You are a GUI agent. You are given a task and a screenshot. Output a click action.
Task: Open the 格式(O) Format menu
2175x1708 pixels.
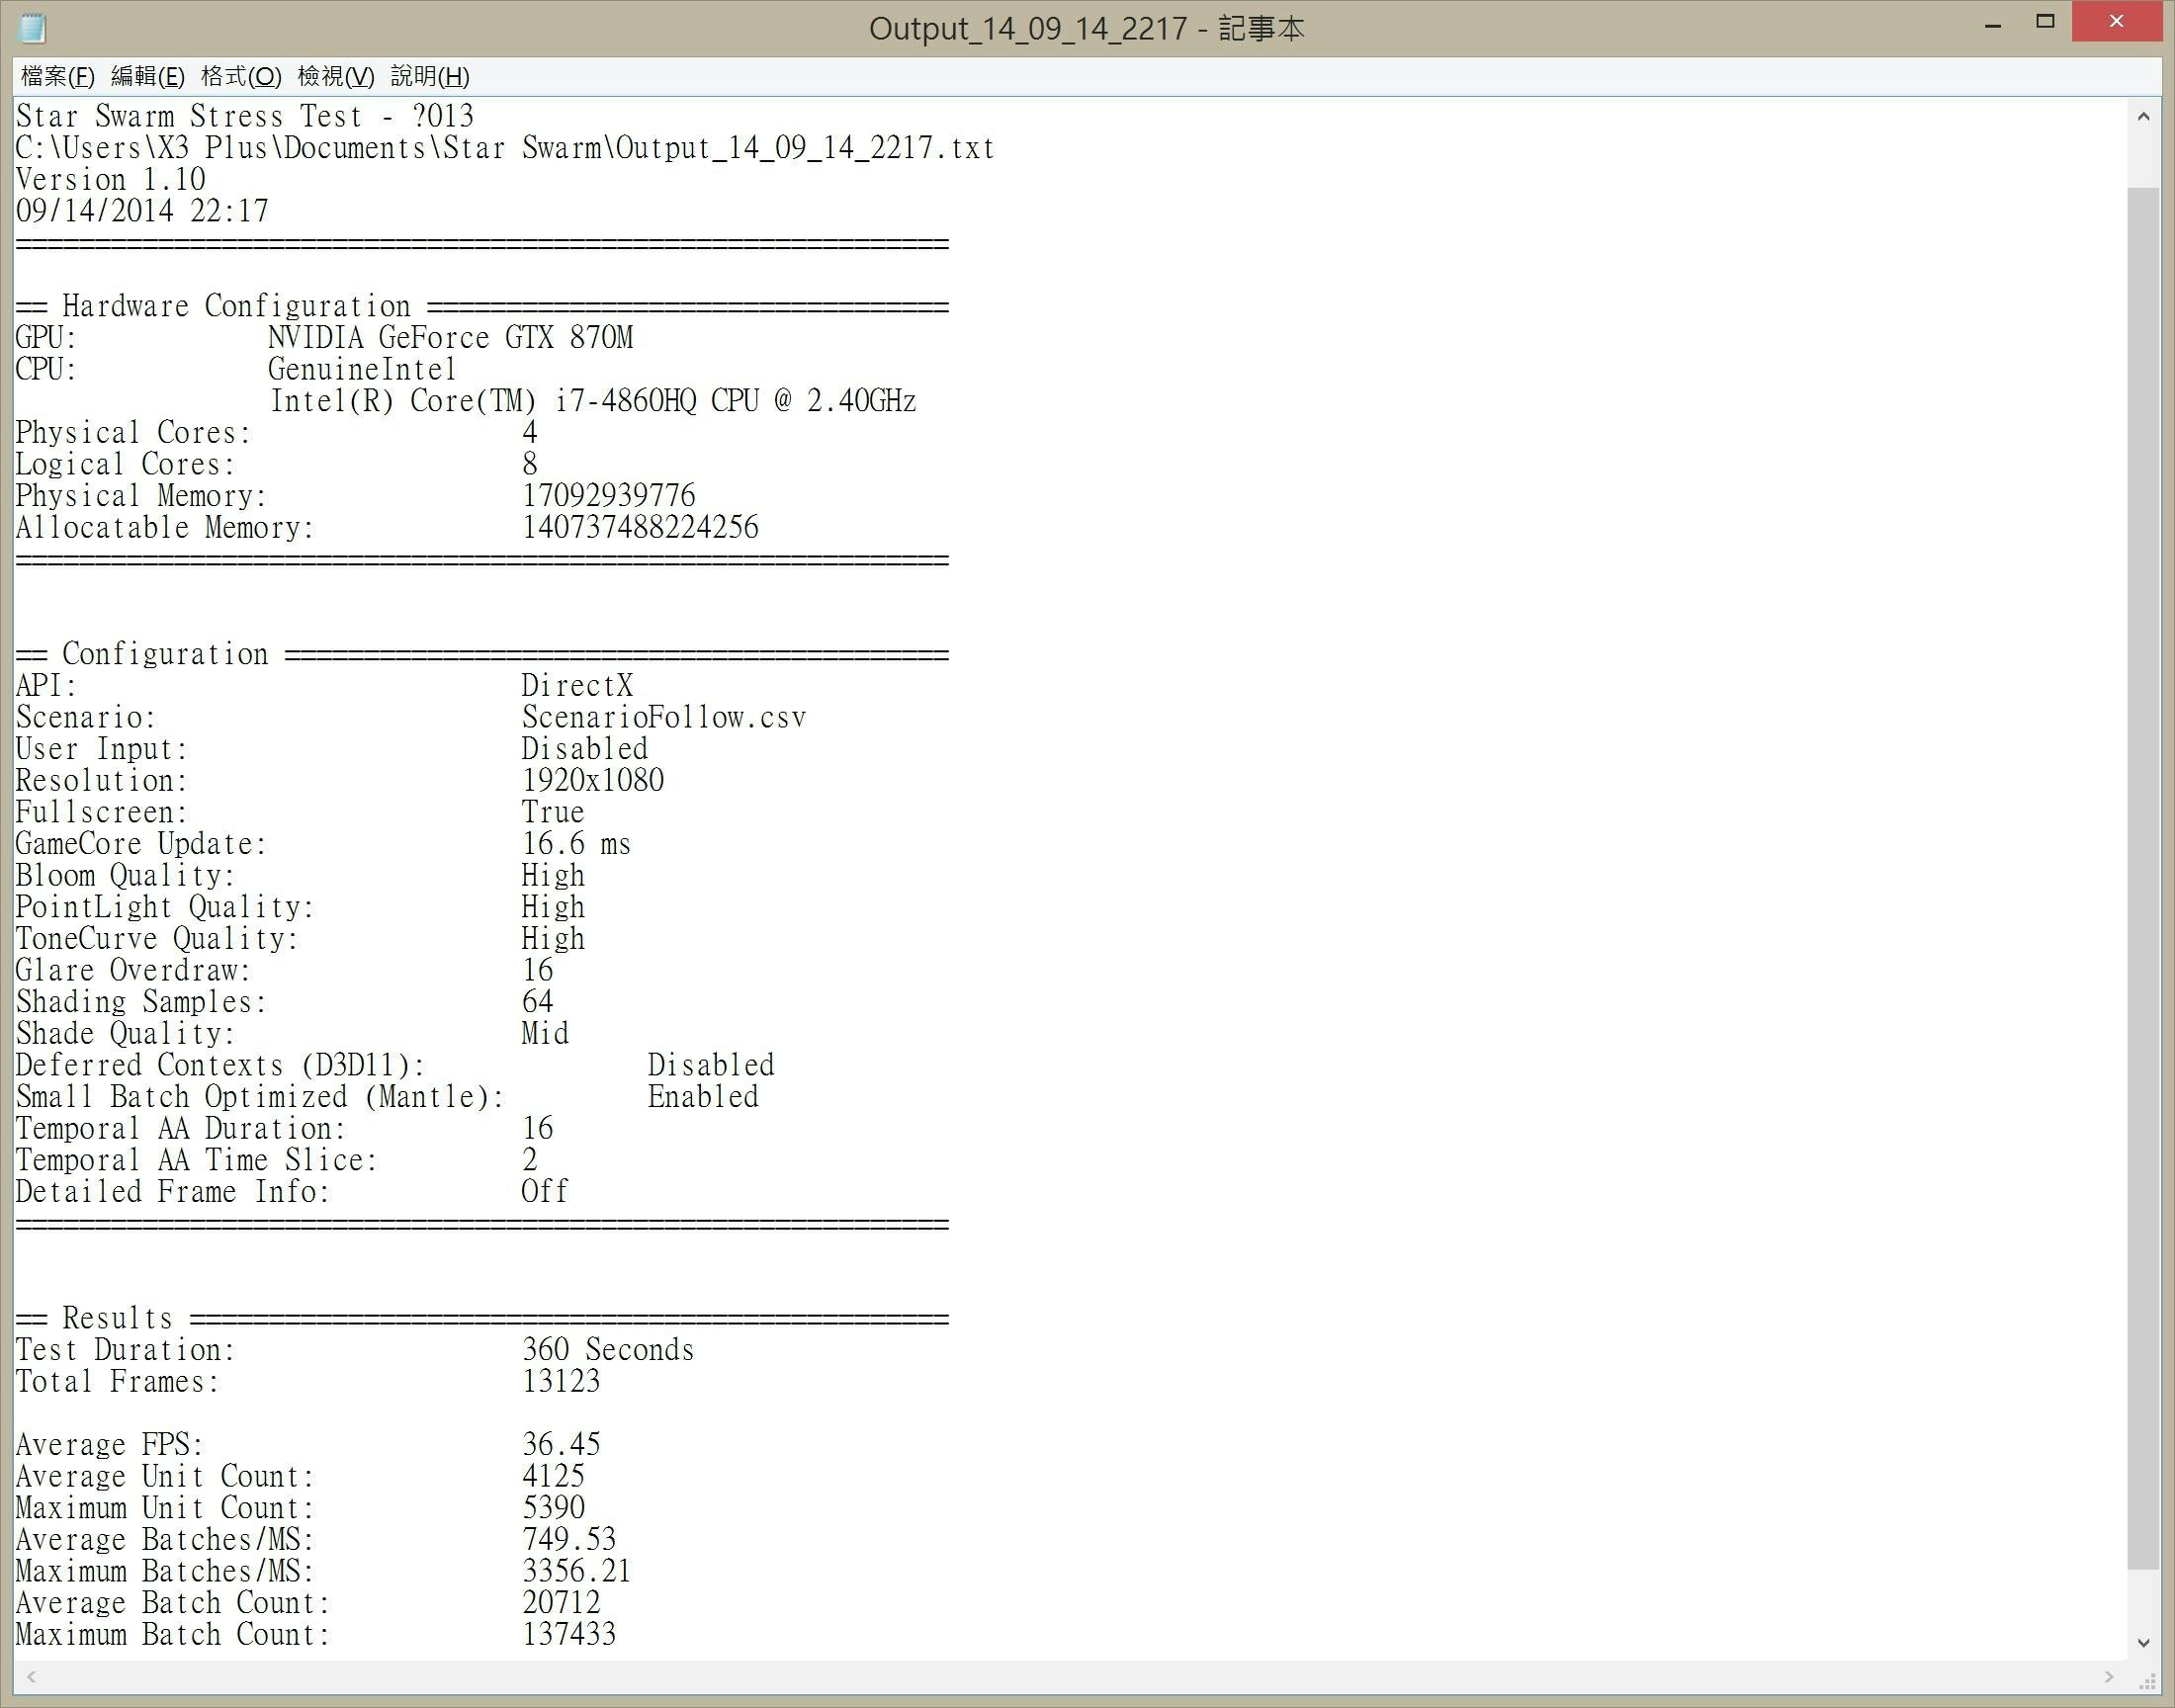point(240,76)
